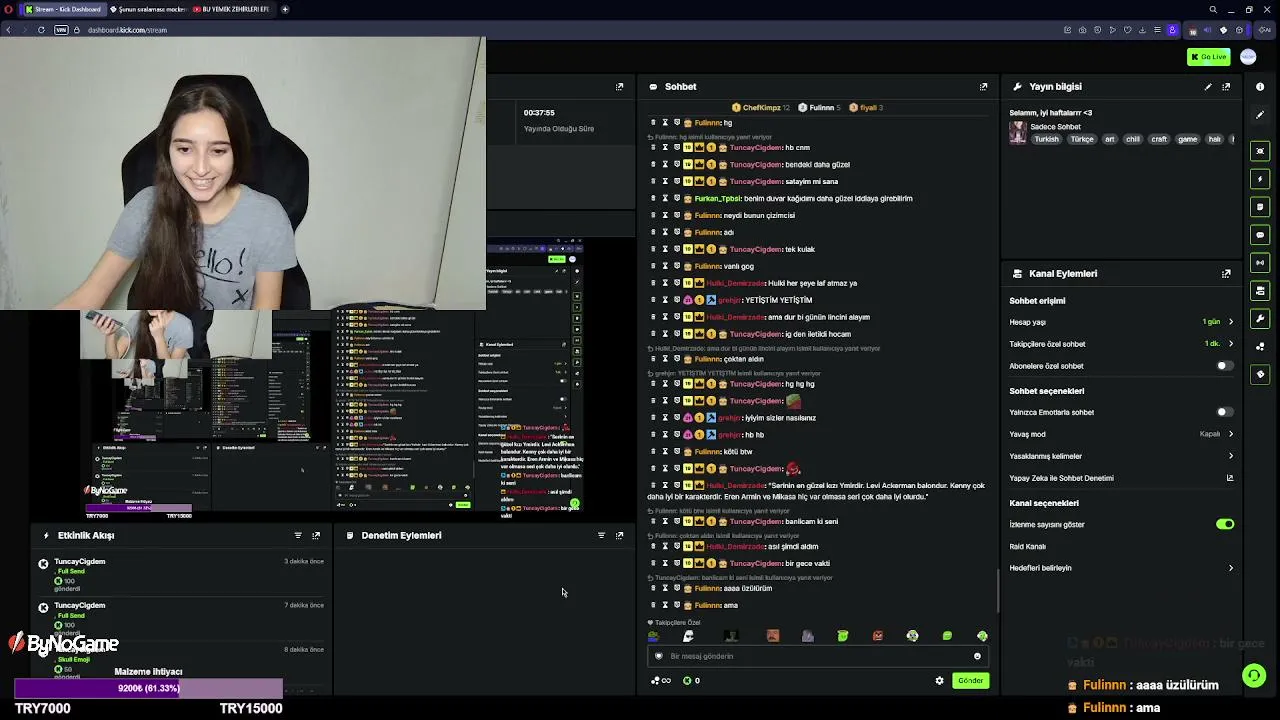Click the art tag chip
The image size is (1280, 720).
[x=1109, y=140]
